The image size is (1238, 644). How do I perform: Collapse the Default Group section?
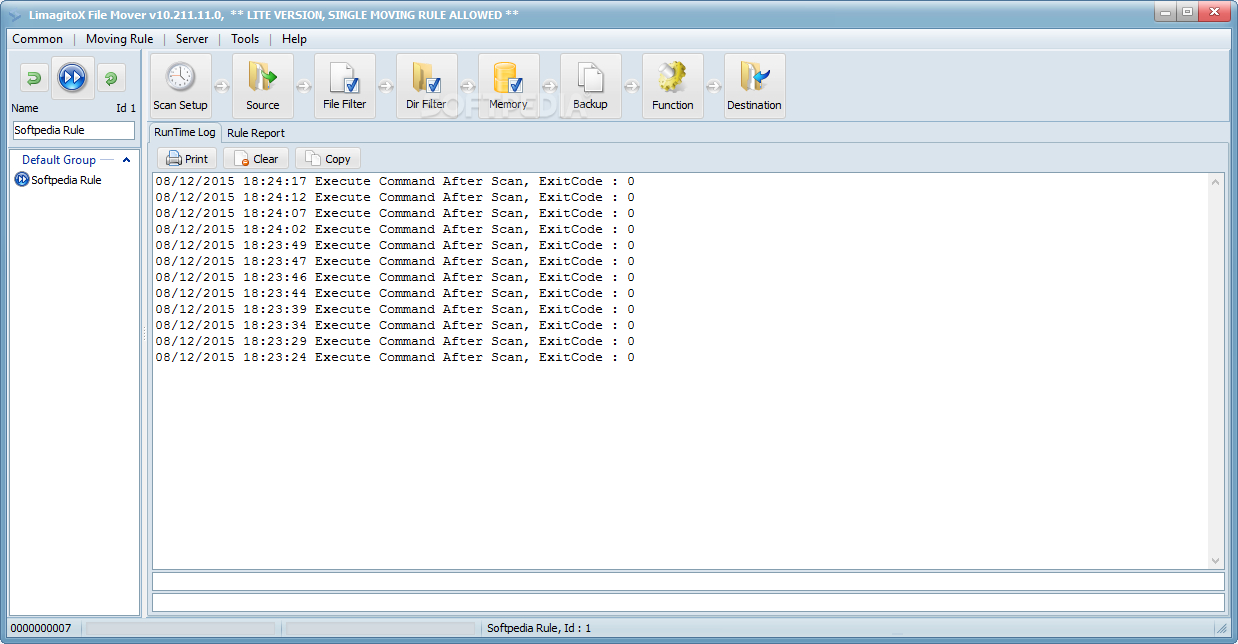tap(126, 160)
